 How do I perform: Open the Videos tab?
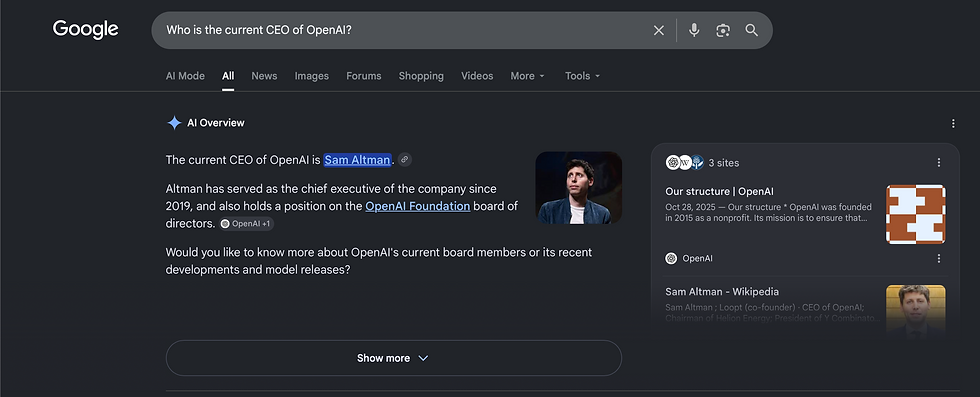478,76
